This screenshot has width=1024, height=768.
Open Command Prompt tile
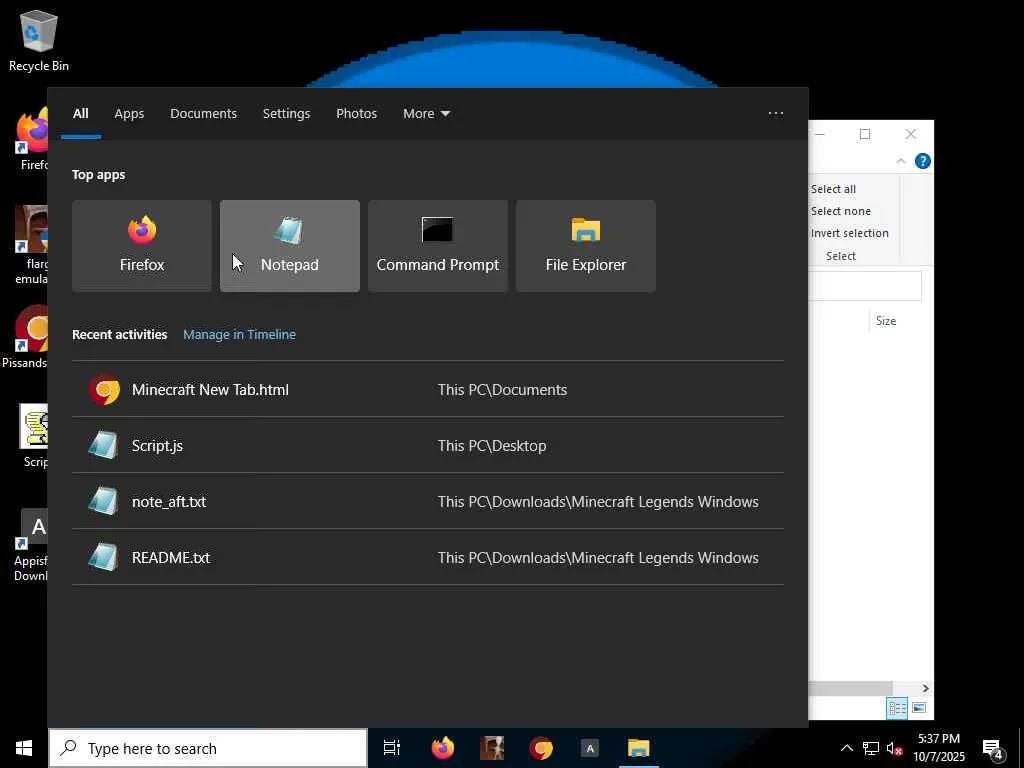point(438,246)
